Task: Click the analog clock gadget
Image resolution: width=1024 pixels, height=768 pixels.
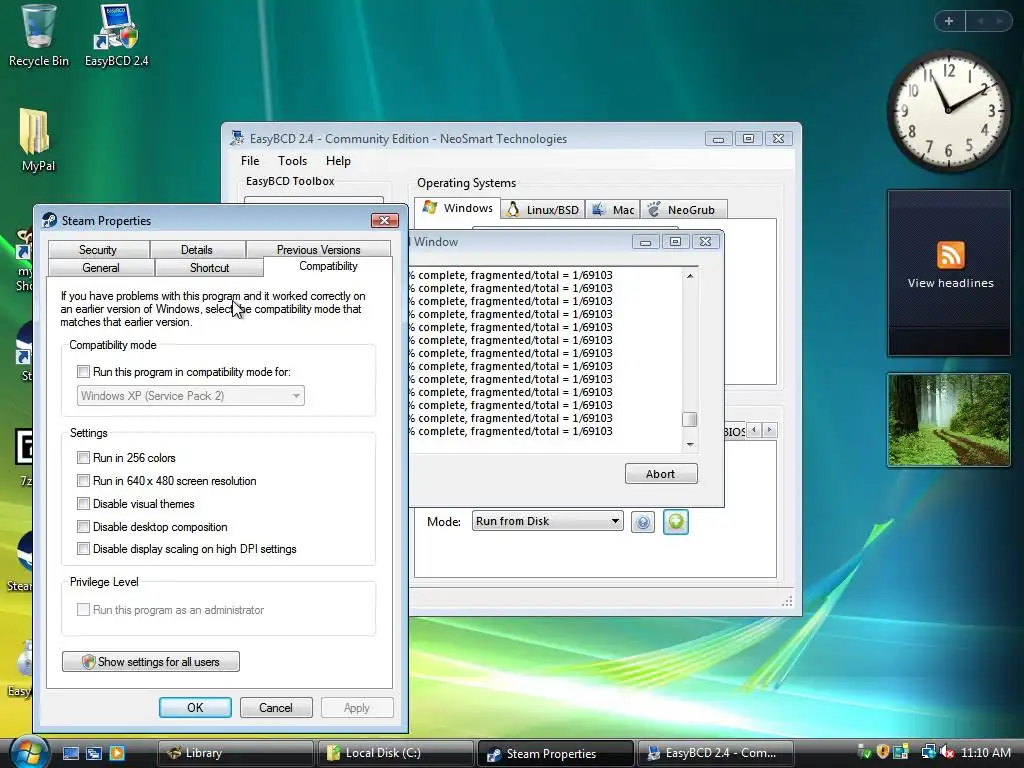Action: click(x=948, y=111)
